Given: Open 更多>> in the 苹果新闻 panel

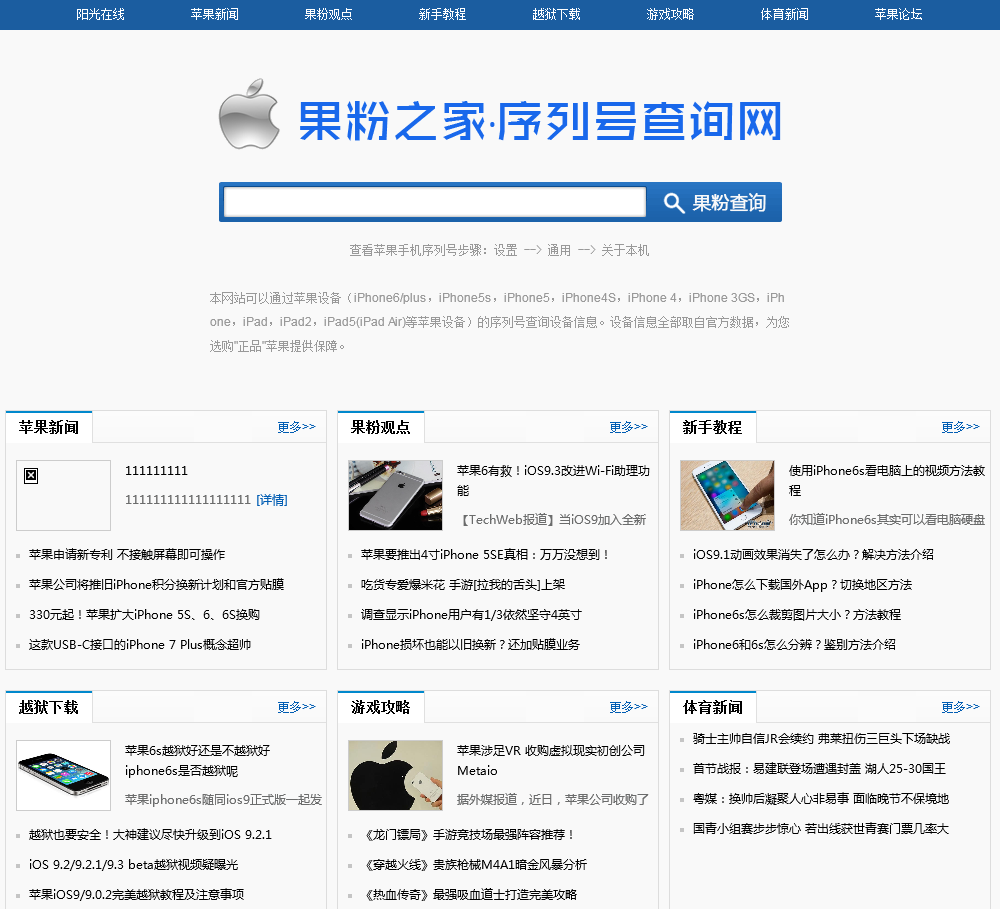Looking at the screenshot, I should pos(297,427).
